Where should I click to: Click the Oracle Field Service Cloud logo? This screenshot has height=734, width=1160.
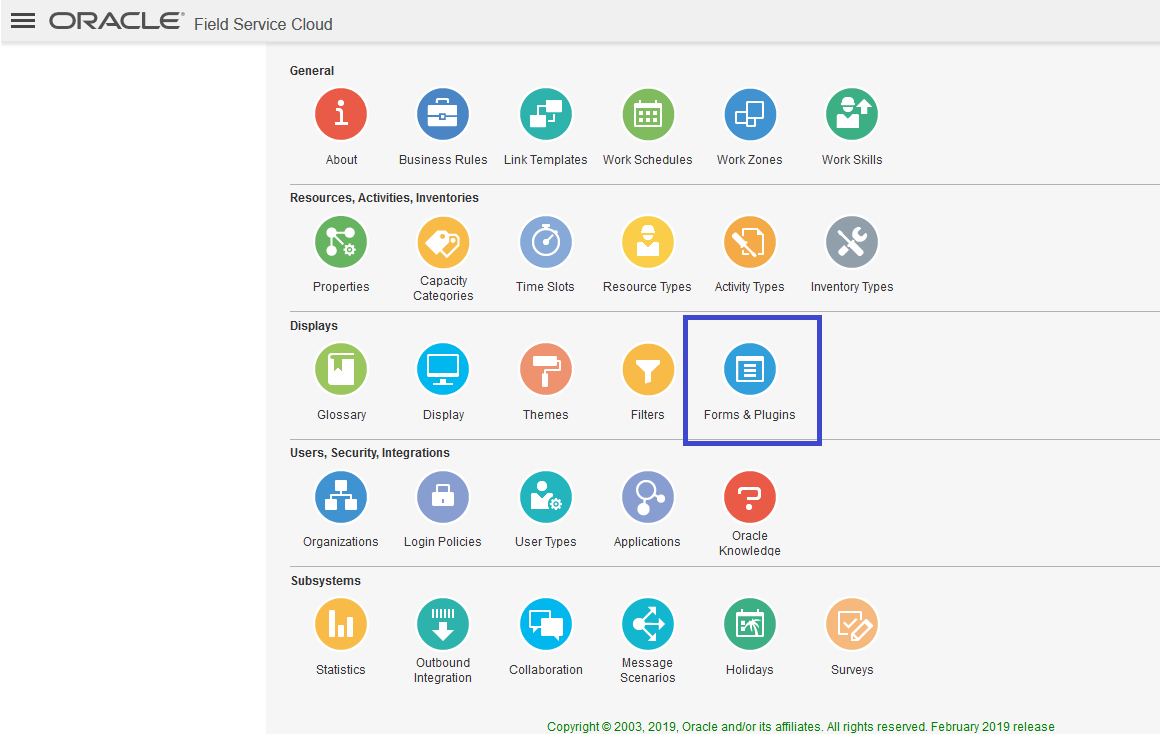(x=113, y=20)
